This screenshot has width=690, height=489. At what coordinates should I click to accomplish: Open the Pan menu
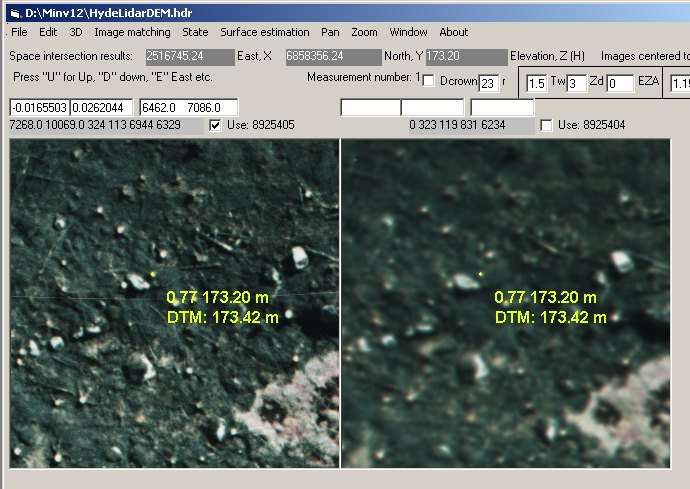[x=330, y=32]
